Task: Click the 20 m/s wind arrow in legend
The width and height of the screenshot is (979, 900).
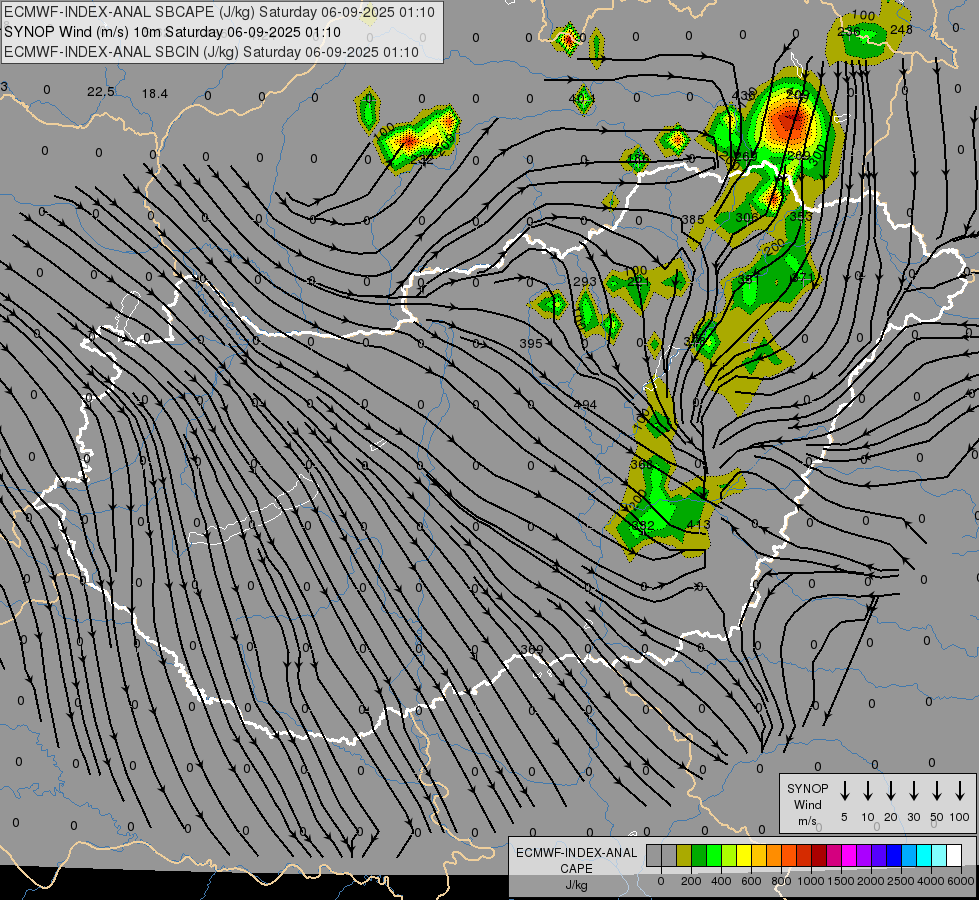Action: click(x=890, y=791)
